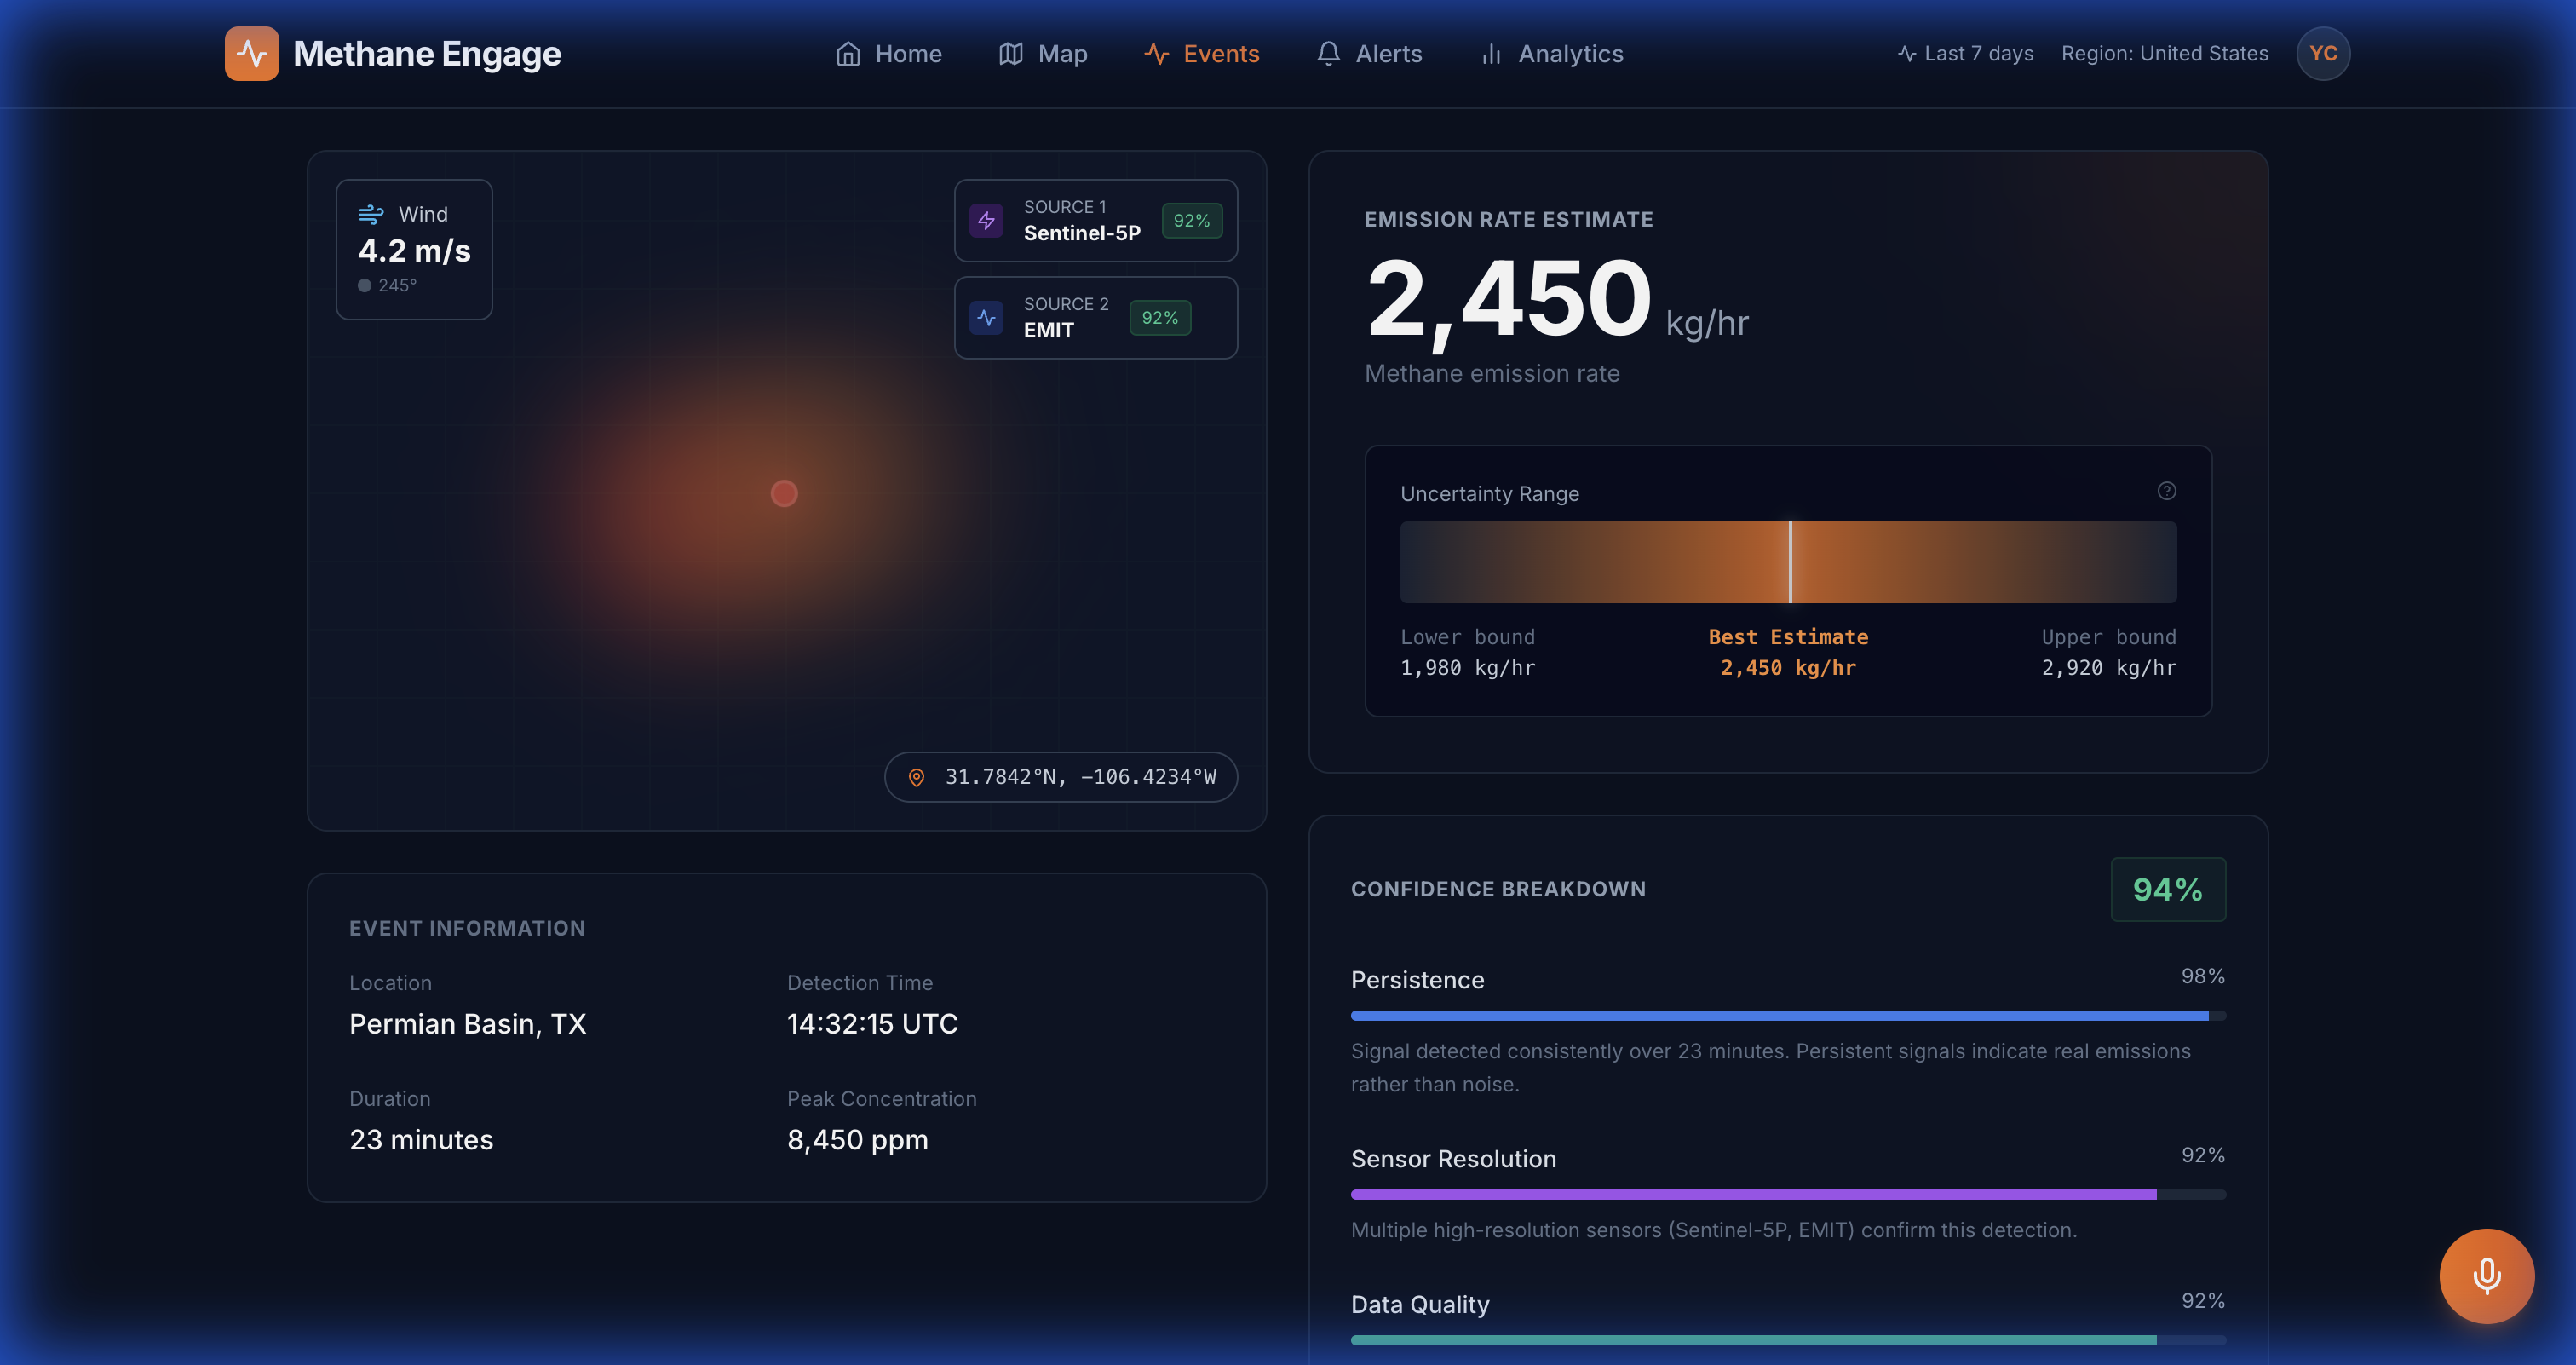Click the Best Estimate 2,450 kg/hr label
This screenshot has width=2576, height=1365.
point(1788,651)
